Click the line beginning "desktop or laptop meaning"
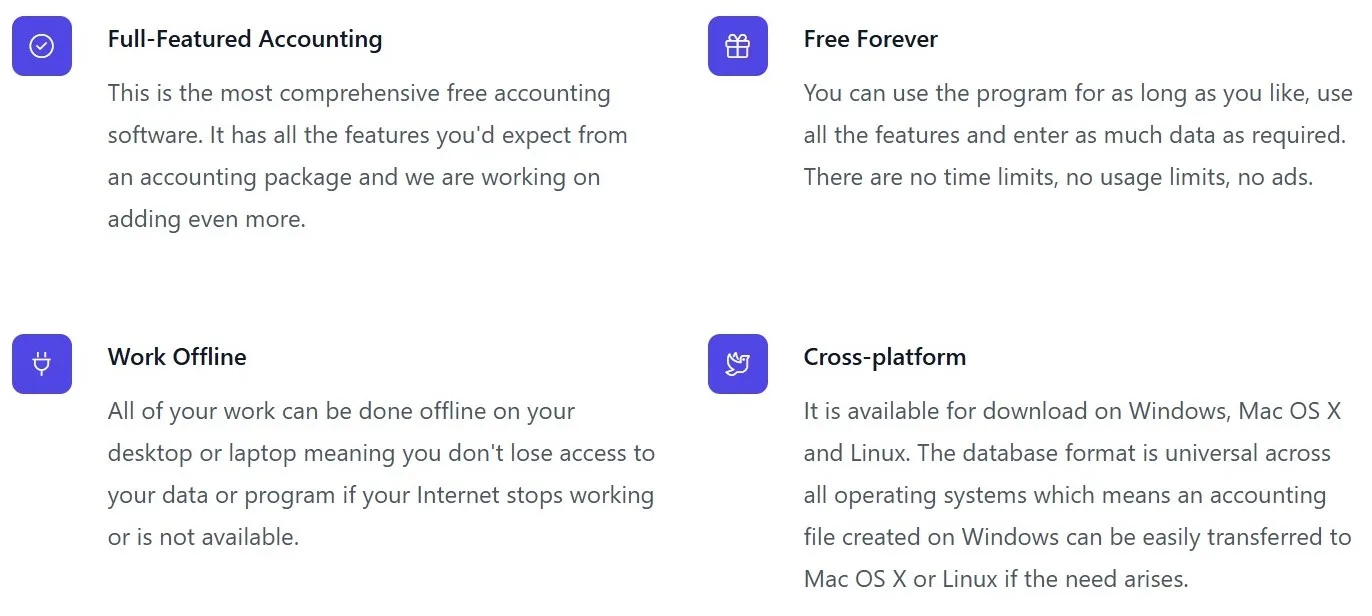The width and height of the screenshot is (1372, 616). [x=381, y=453]
